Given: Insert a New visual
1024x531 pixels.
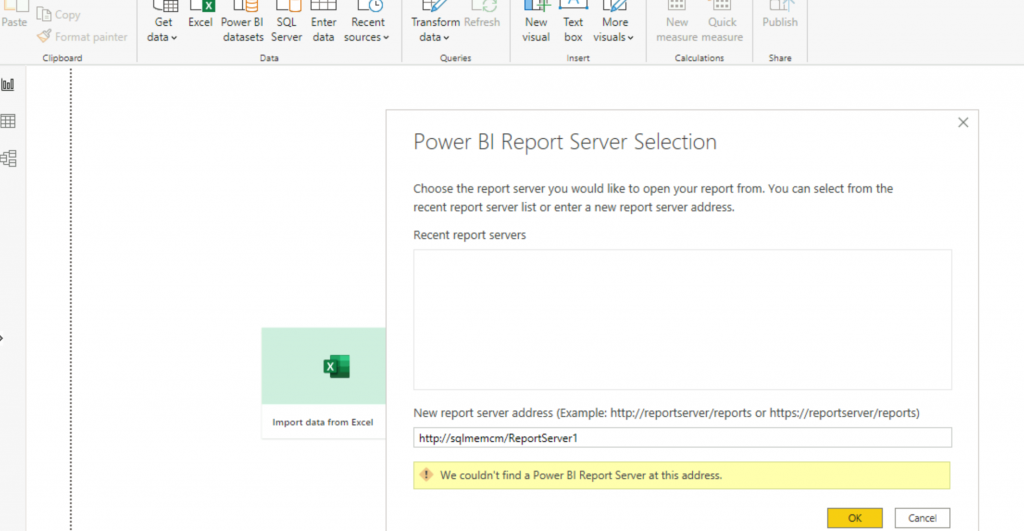Looking at the screenshot, I should [x=536, y=23].
